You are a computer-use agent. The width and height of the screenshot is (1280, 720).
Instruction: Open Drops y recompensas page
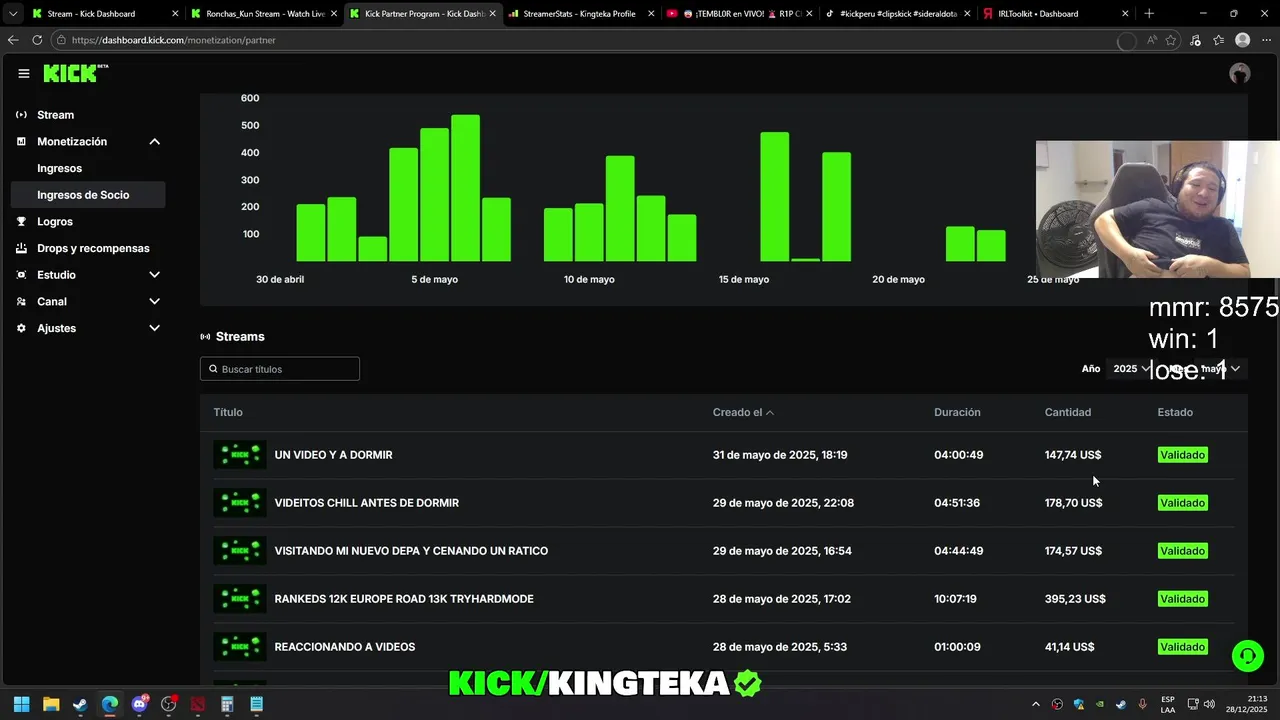tap(93, 248)
